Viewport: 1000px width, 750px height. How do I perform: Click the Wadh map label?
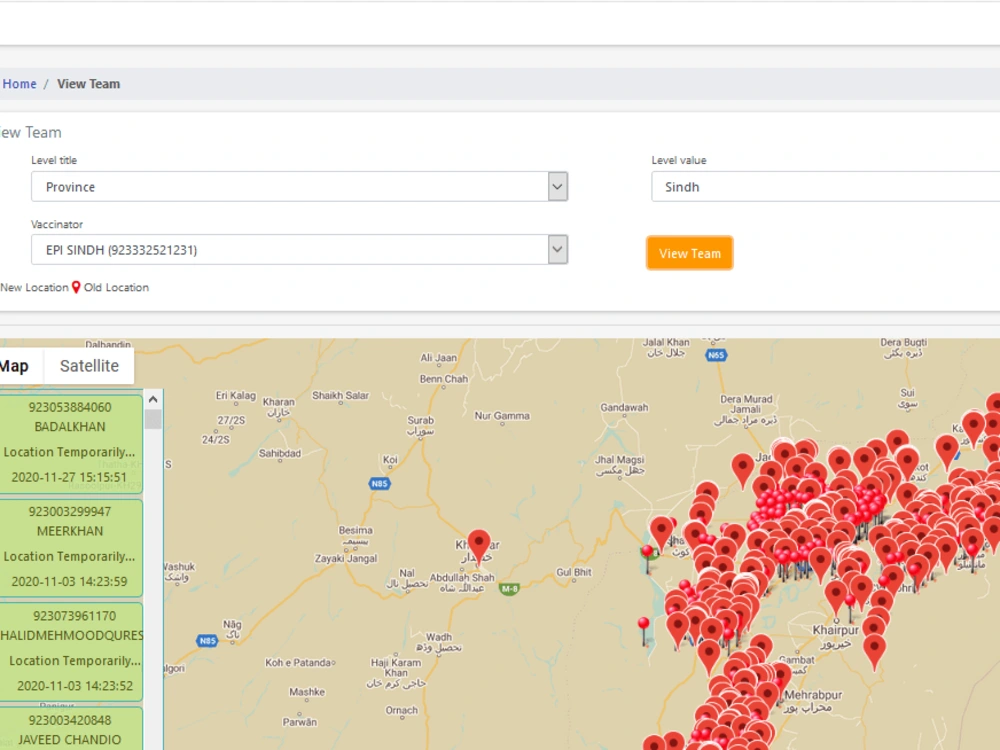click(x=439, y=642)
